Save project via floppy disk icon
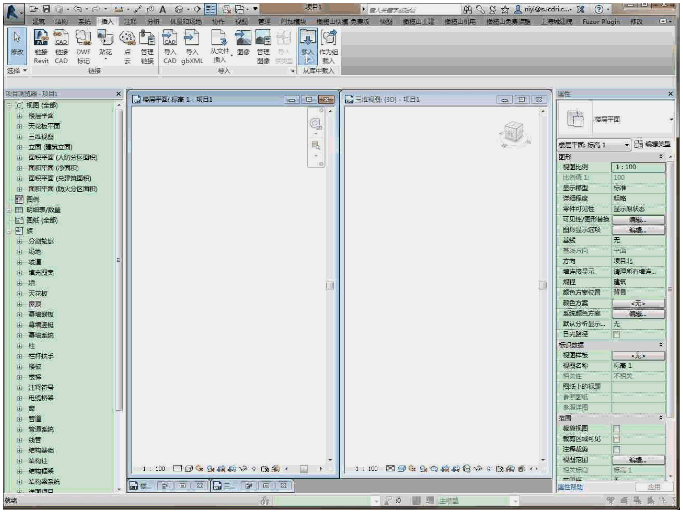Viewport: 683px width, 512px height. pyautogui.click(x=47, y=9)
